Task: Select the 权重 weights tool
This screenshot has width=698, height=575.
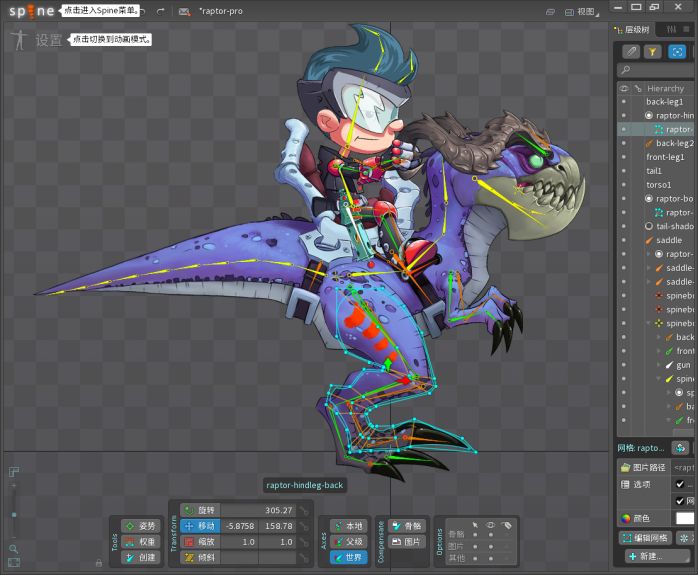Action: [x=140, y=542]
